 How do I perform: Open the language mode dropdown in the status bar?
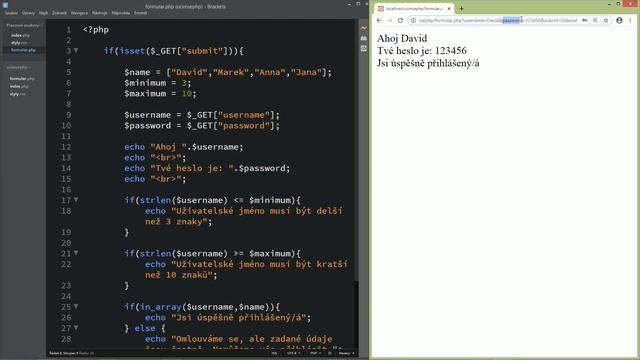coord(315,353)
